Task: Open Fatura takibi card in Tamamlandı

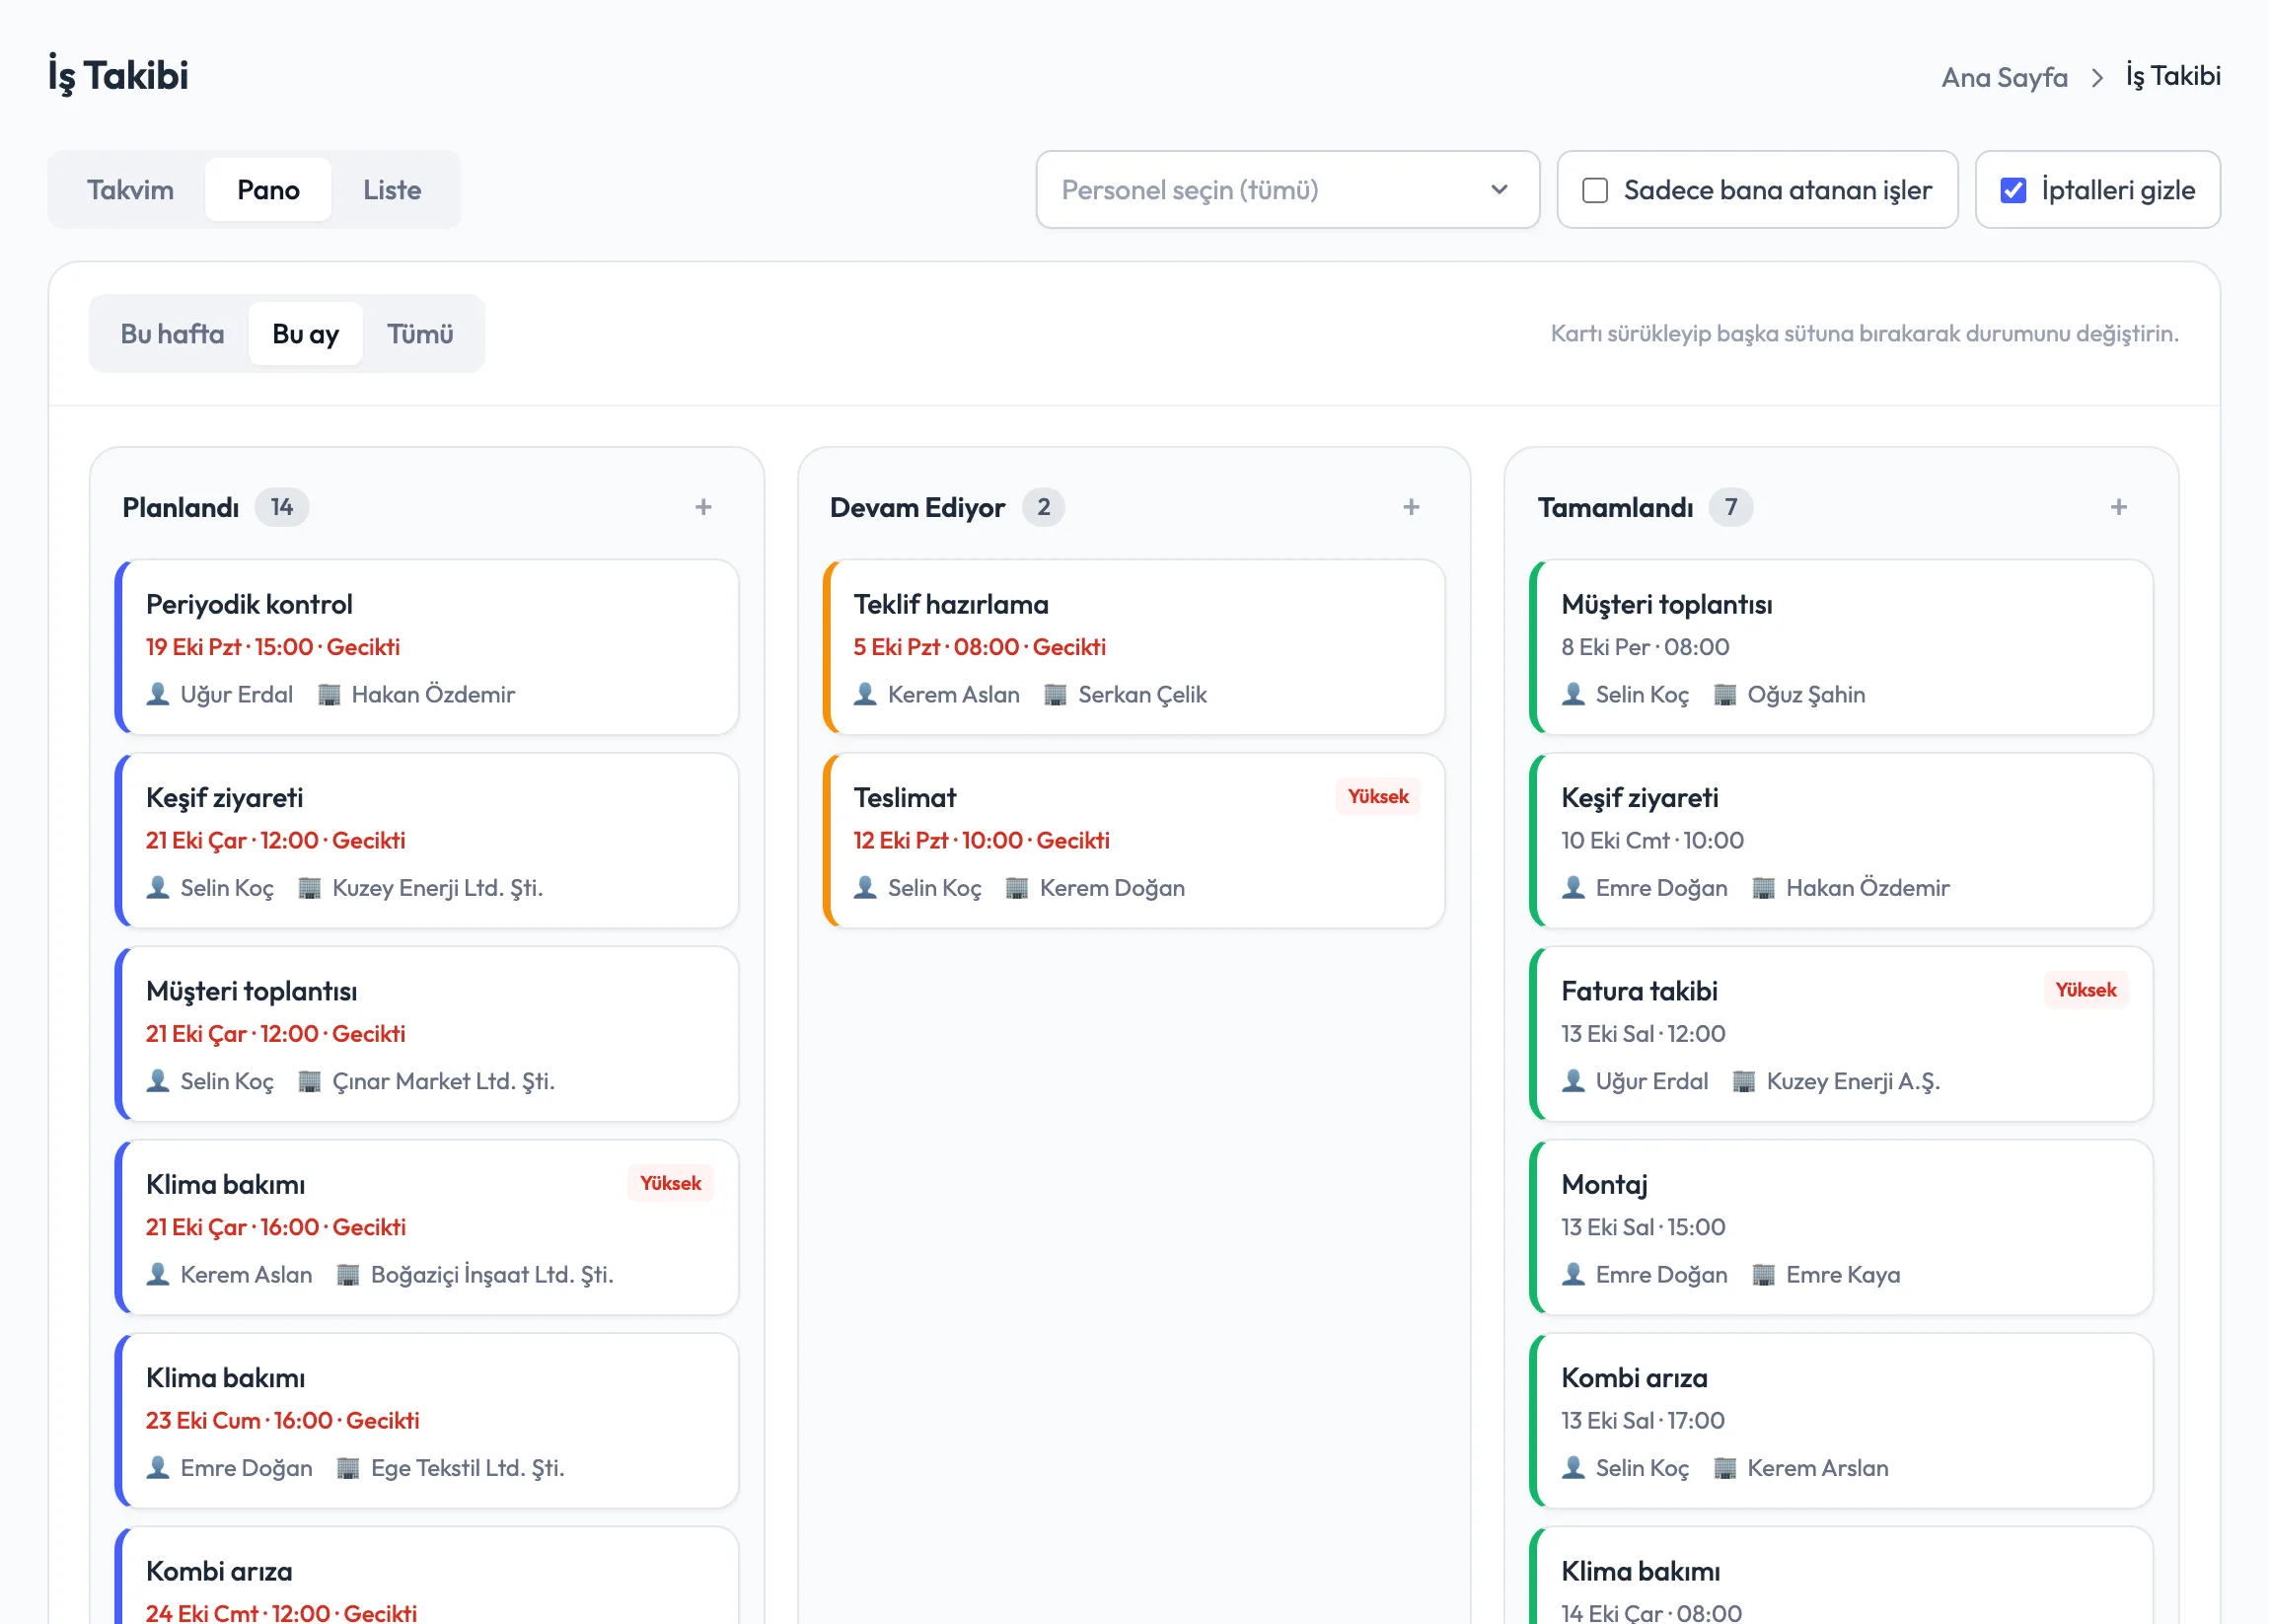Action: point(1841,1034)
